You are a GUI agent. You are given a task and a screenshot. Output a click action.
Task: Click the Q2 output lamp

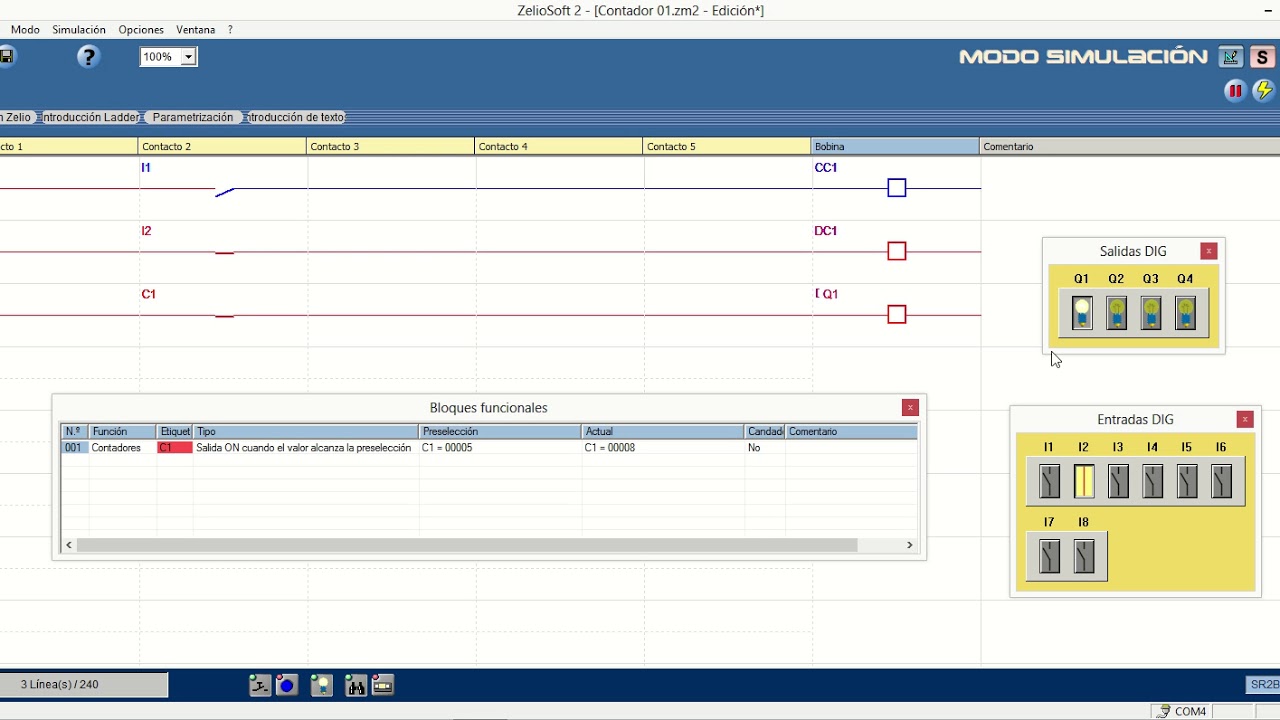tap(1117, 312)
